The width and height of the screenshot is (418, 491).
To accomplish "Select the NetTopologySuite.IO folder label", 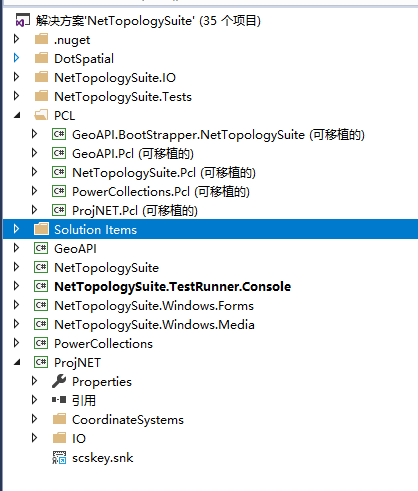I will (x=115, y=78).
